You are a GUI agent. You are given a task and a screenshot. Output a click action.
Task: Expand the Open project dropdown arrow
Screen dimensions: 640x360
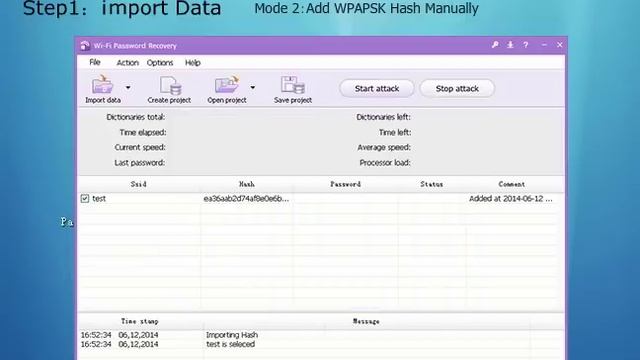click(253, 88)
